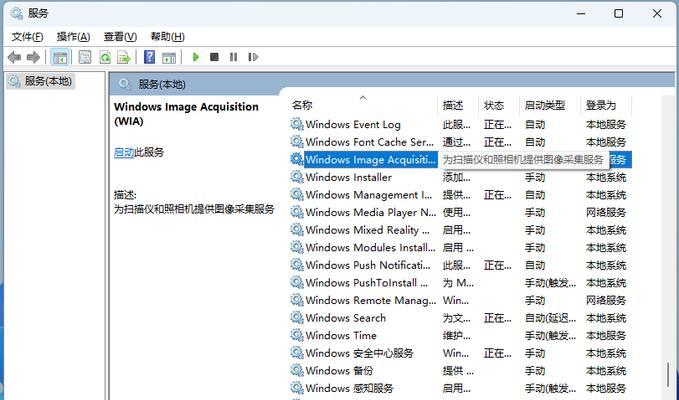This screenshot has height=400, width=679.
Task: Click gear icon of Windows Font Cache Service
Action: (297, 142)
